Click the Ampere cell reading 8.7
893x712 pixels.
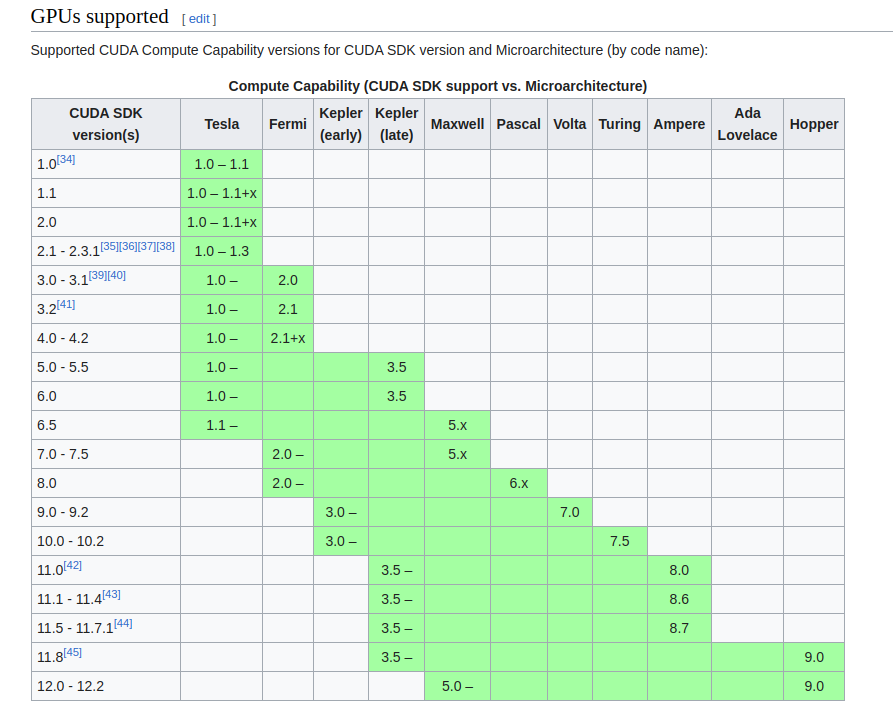click(x=679, y=629)
